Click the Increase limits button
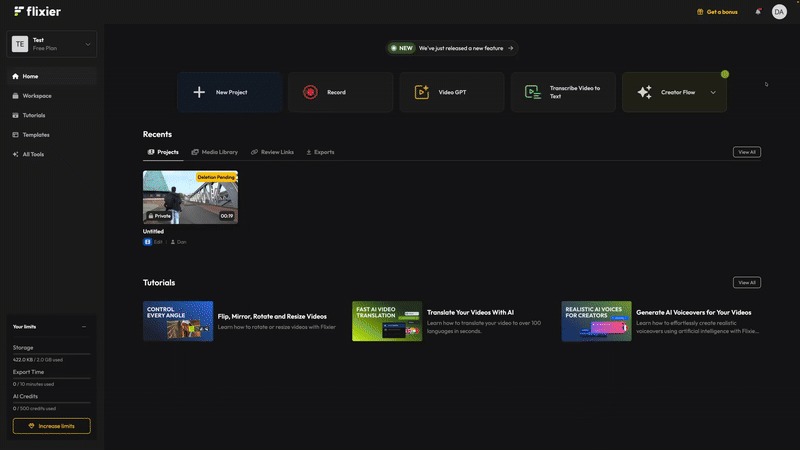 (52, 426)
